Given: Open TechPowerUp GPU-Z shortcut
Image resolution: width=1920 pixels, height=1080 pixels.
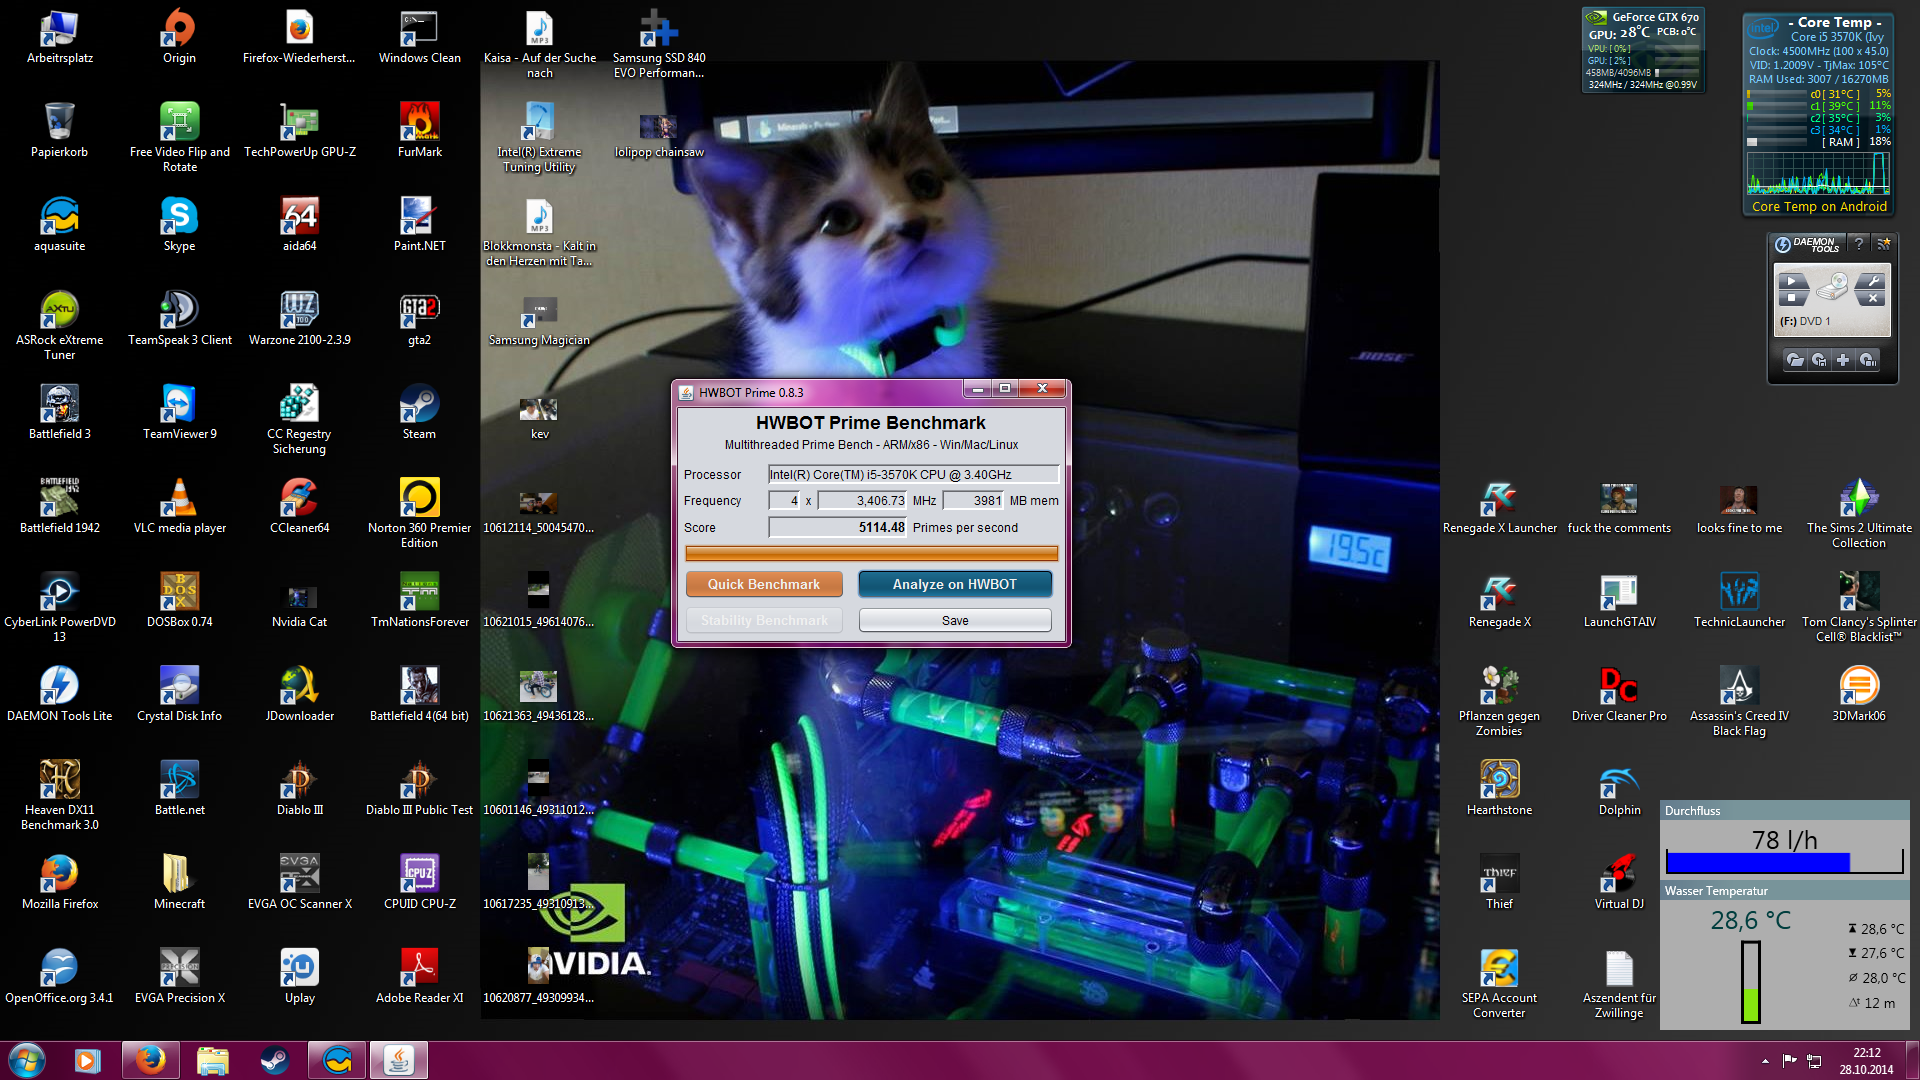Looking at the screenshot, I should click(x=300, y=131).
